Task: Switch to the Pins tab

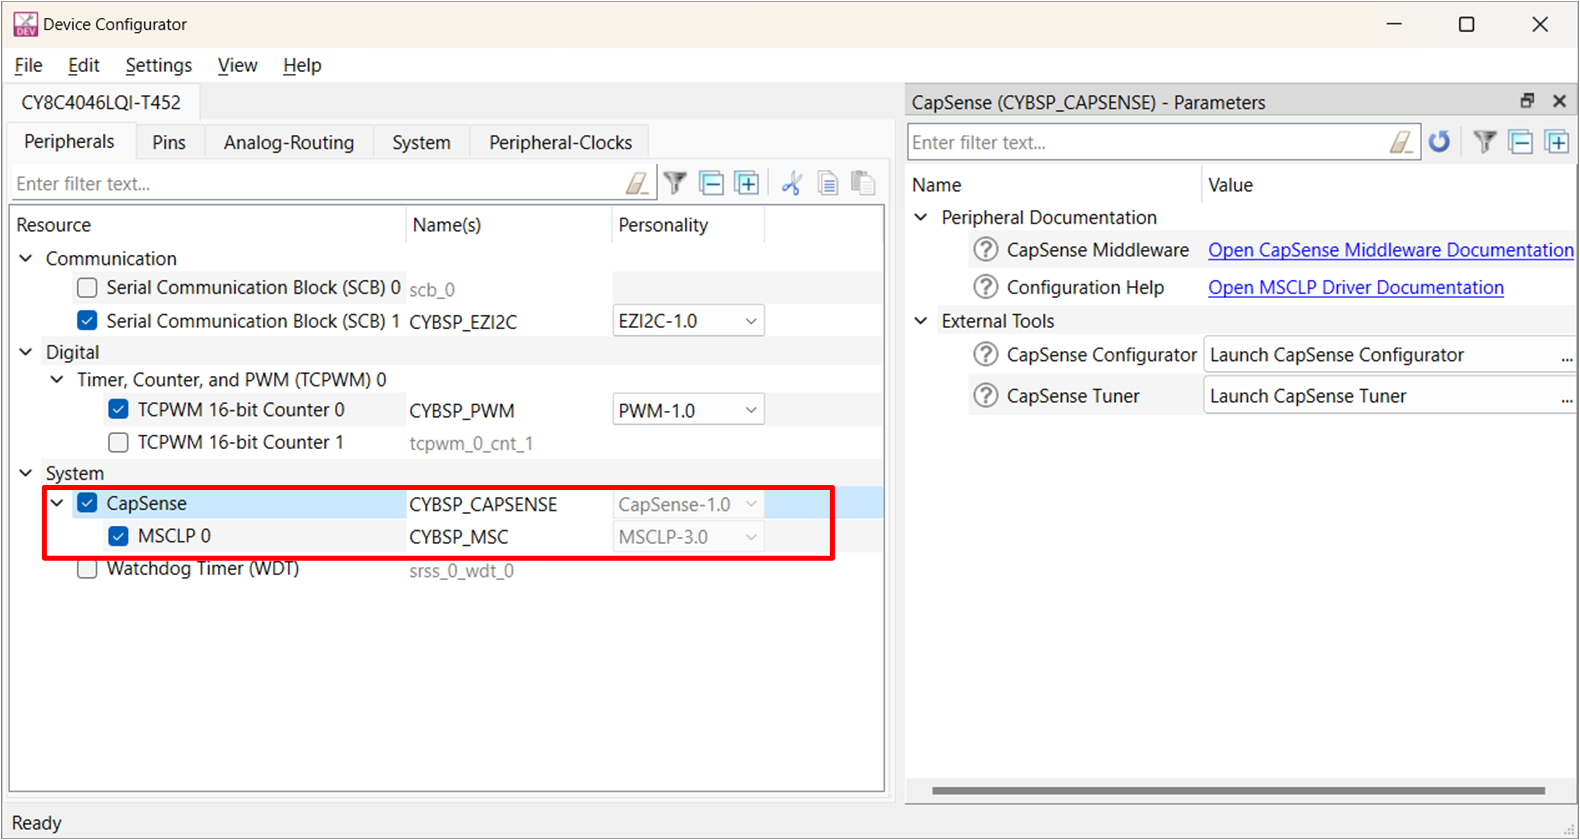Action: [169, 142]
